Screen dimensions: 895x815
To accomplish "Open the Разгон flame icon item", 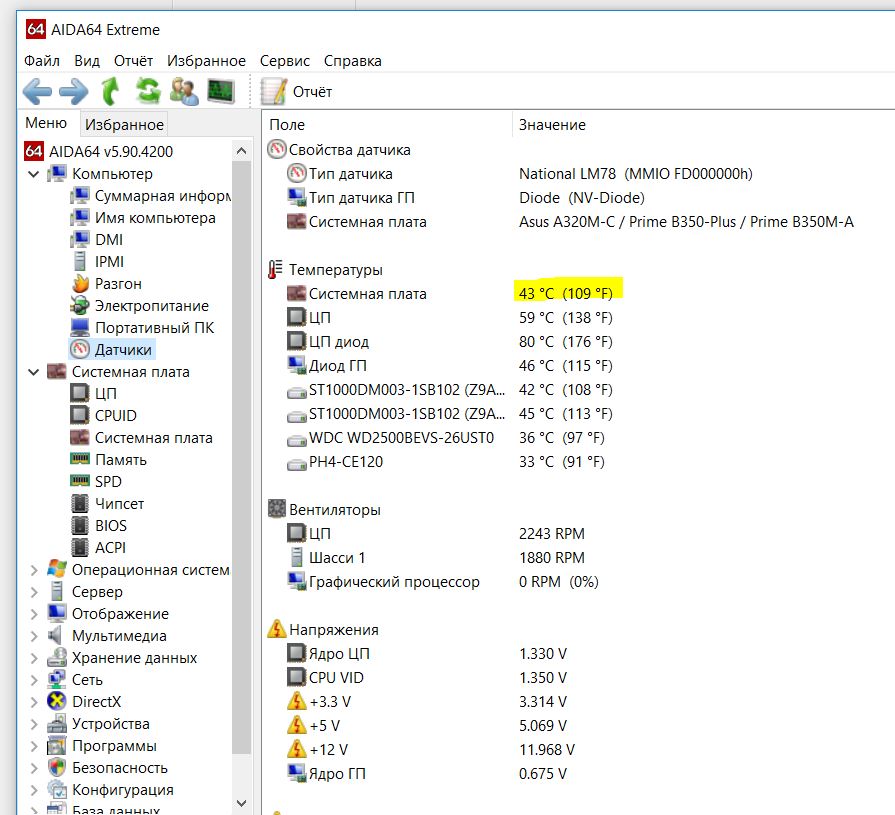I will click(106, 284).
